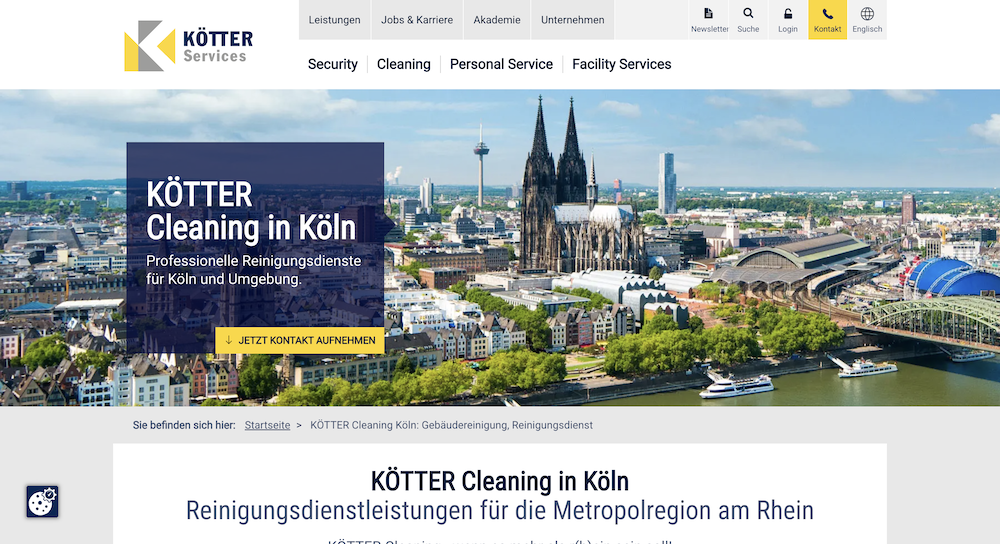The height and width of the screenshot is (544, 1000).
Task: Go to Personal Service section
Action: coord(501,64)
